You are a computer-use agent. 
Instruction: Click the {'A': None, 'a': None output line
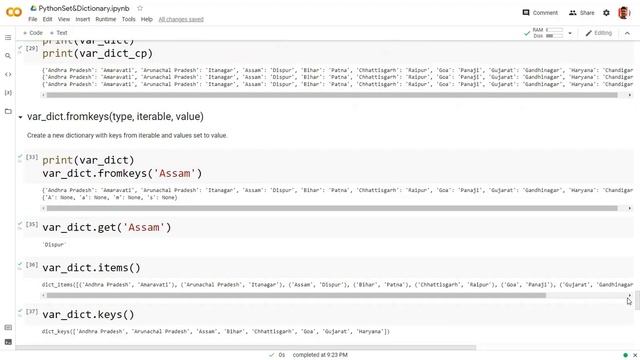110,198
